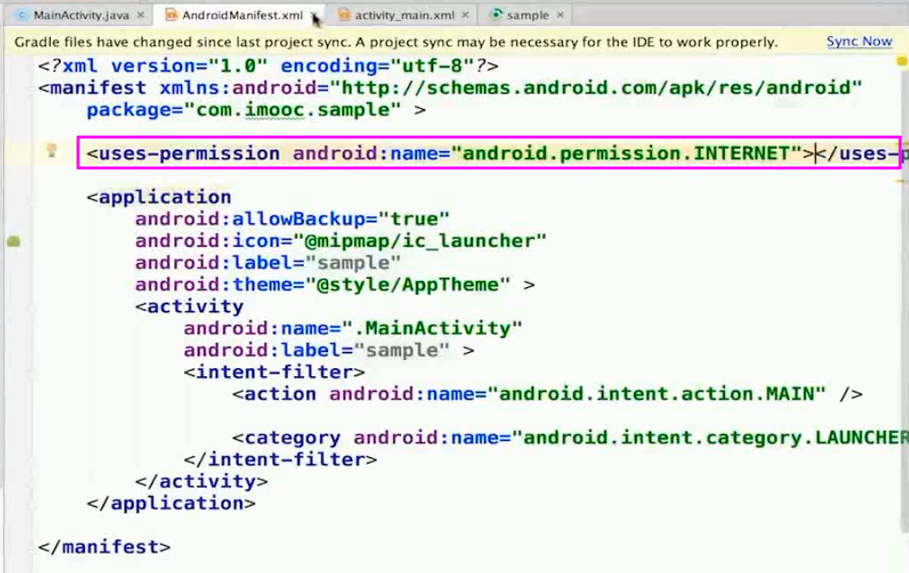Click the Sync Now link
Image resolution: width=909 pixels, height=573 pixels.
tap(859, 42)
